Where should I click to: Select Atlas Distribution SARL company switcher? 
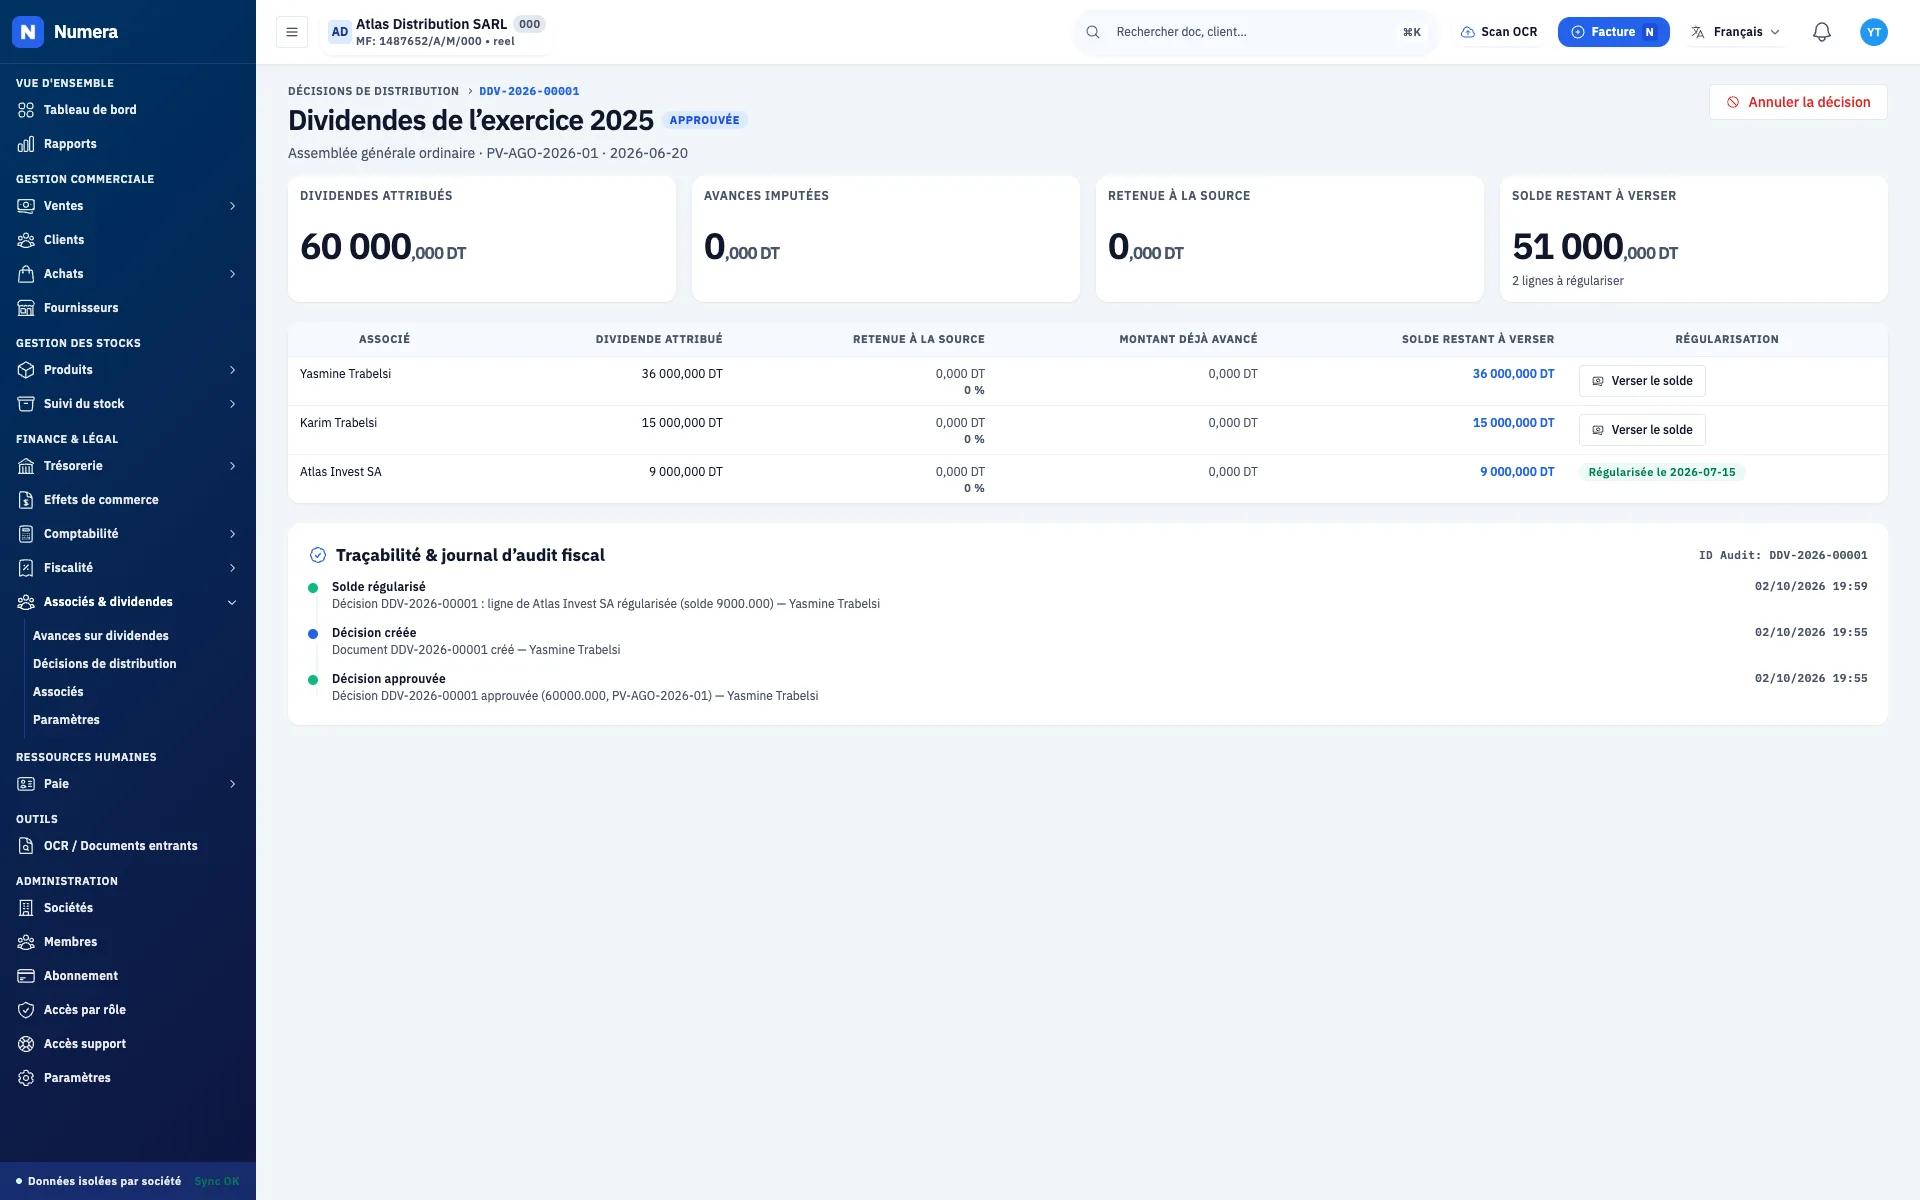click(436, 32)
